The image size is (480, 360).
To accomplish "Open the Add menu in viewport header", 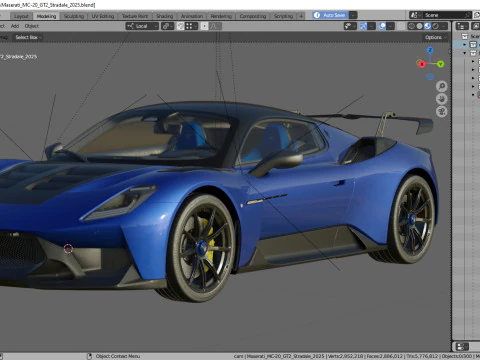I will click(x=15, y=26).
